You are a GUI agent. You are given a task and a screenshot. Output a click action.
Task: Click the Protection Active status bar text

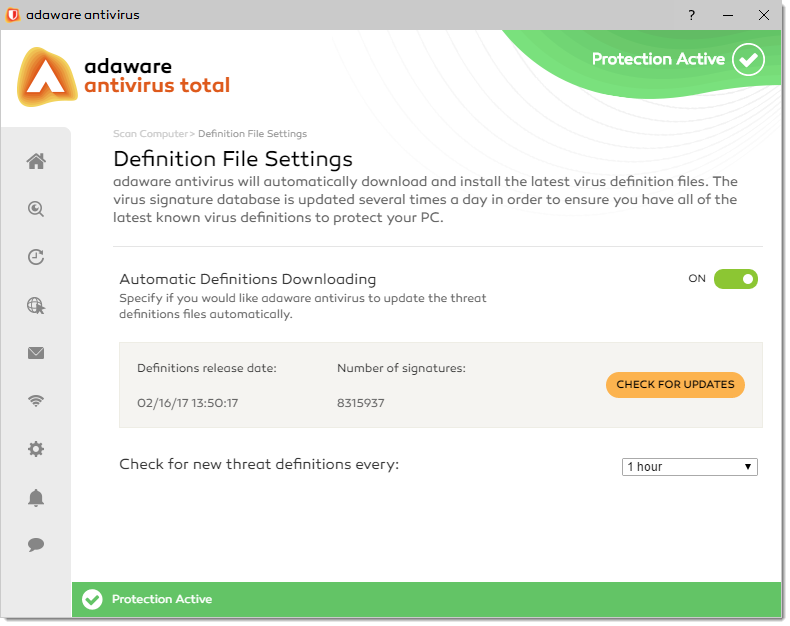click(162, 599)
